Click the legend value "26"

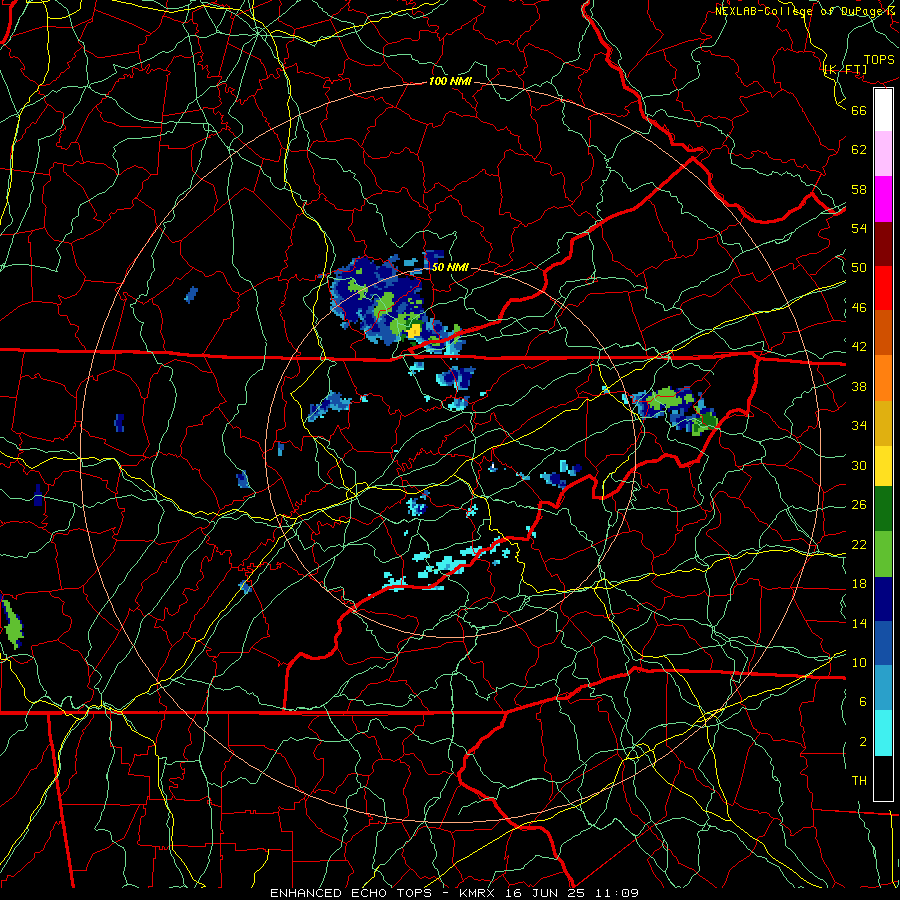(859, 505)
